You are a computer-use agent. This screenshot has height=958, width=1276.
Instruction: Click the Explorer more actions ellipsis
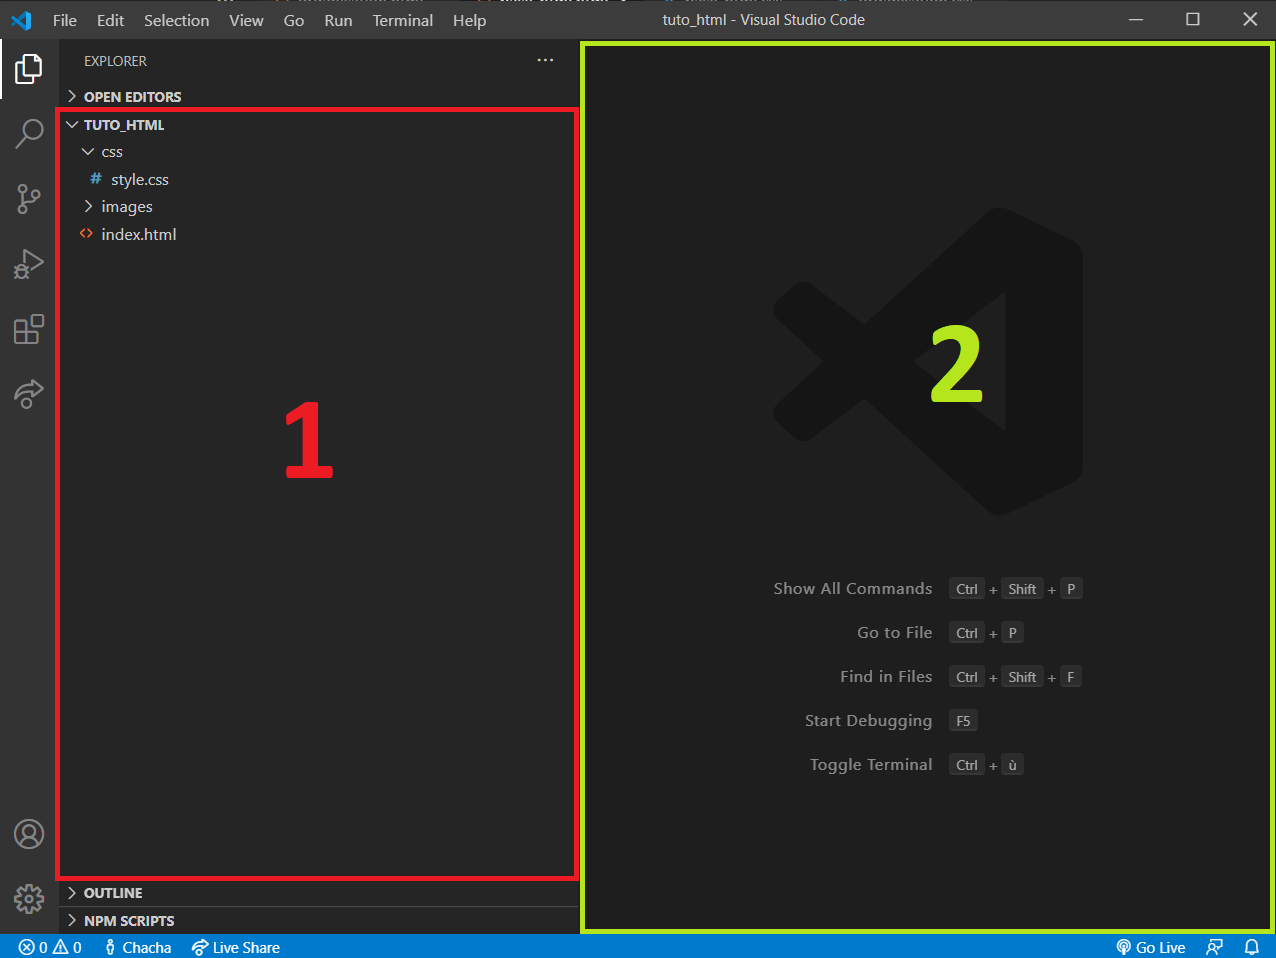point(545,61)
